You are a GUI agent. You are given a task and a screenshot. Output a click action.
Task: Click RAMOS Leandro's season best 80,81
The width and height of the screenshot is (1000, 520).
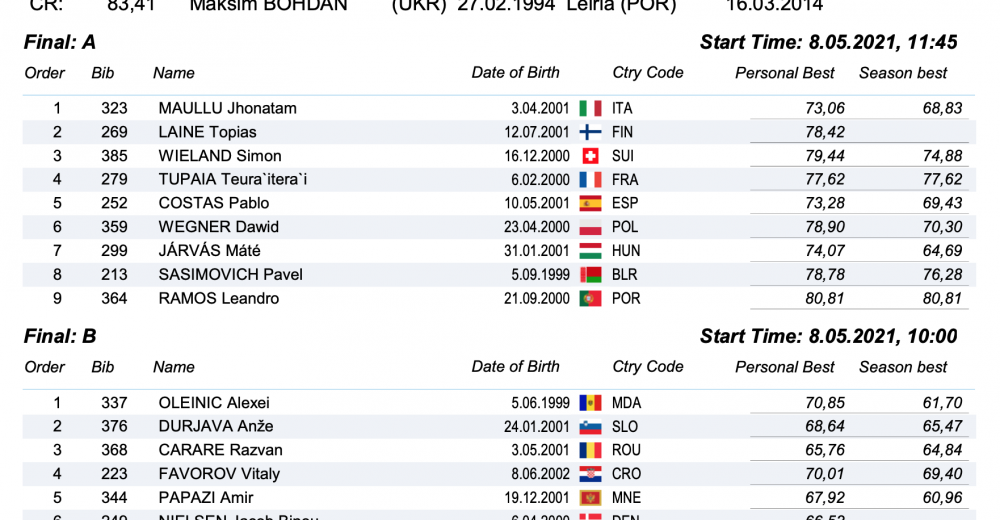coord(942,298)
